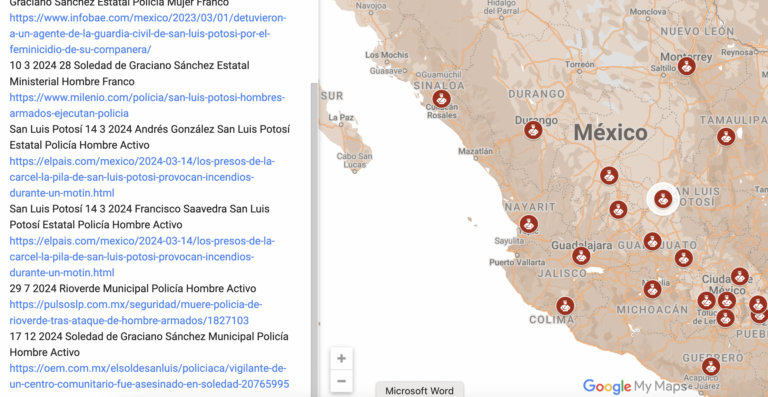Click the marker directly east of the Nayarit label

click(618, 210)
